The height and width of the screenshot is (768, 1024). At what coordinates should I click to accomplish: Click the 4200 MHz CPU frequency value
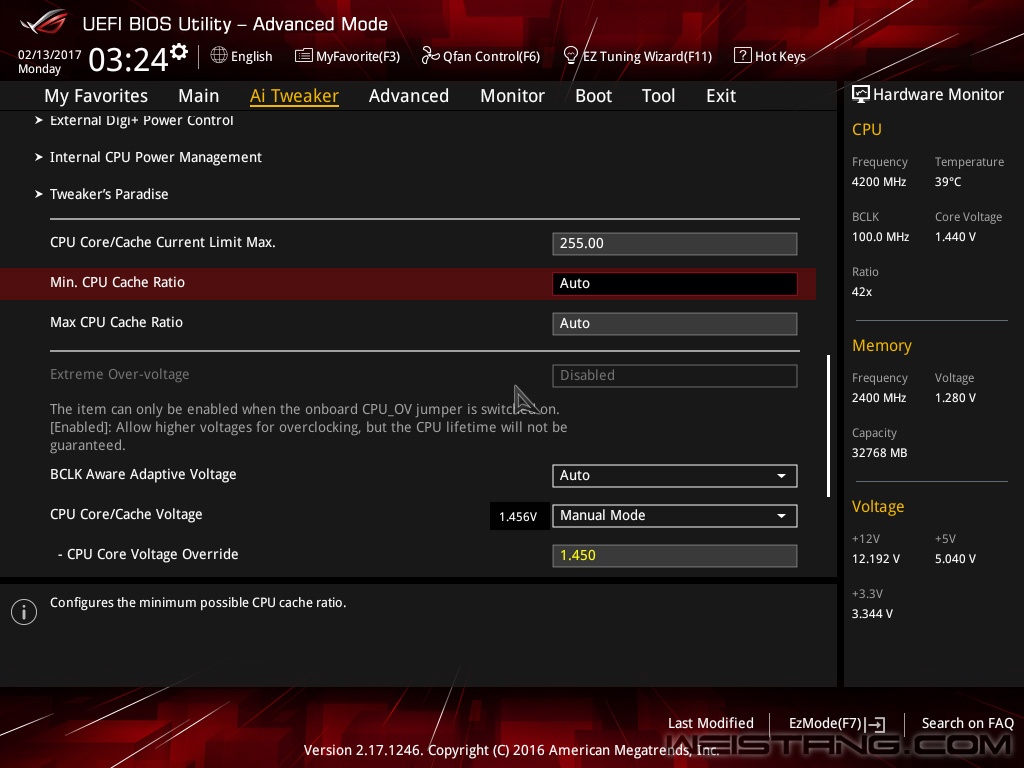point(879,182)
